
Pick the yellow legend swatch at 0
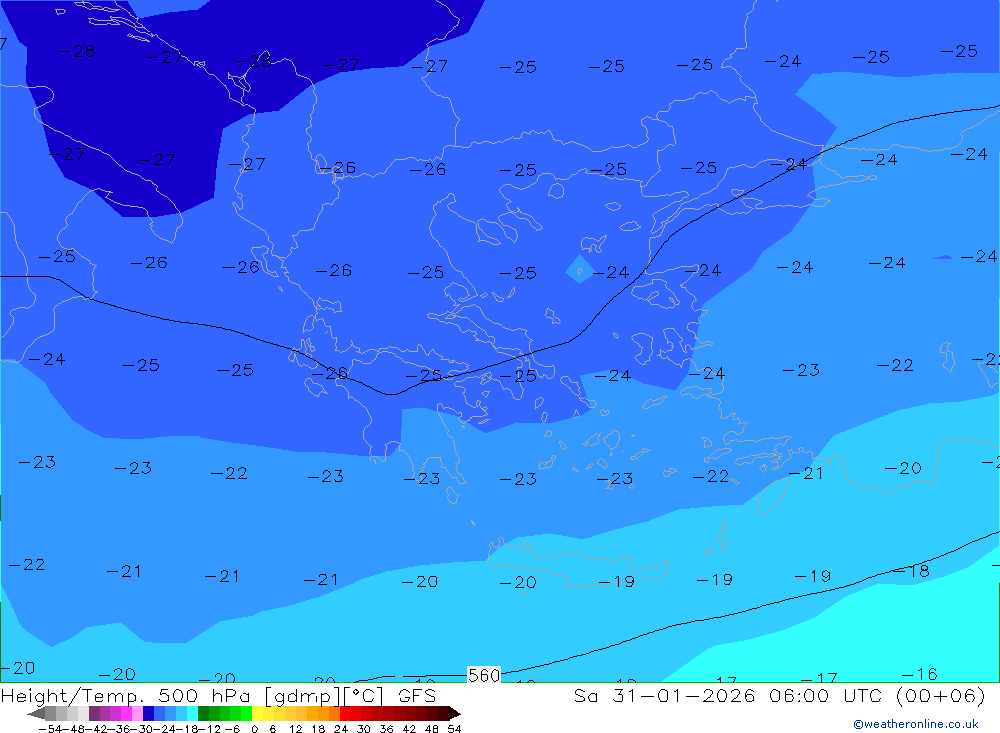pos(257,713)
